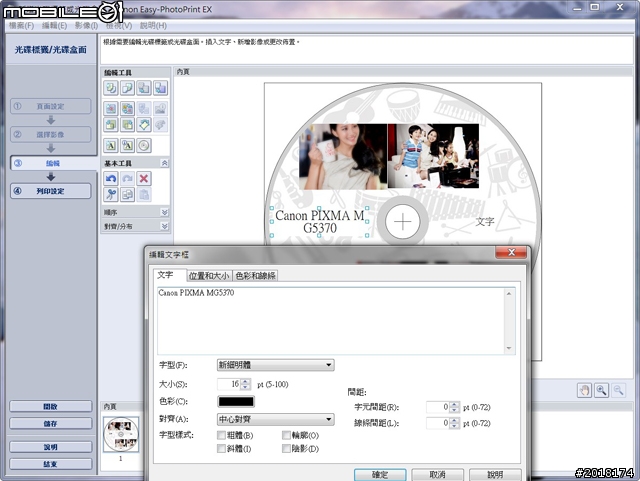
Task: Enable the 粗體(B) bold checkbox
Action: pos(221,435)
